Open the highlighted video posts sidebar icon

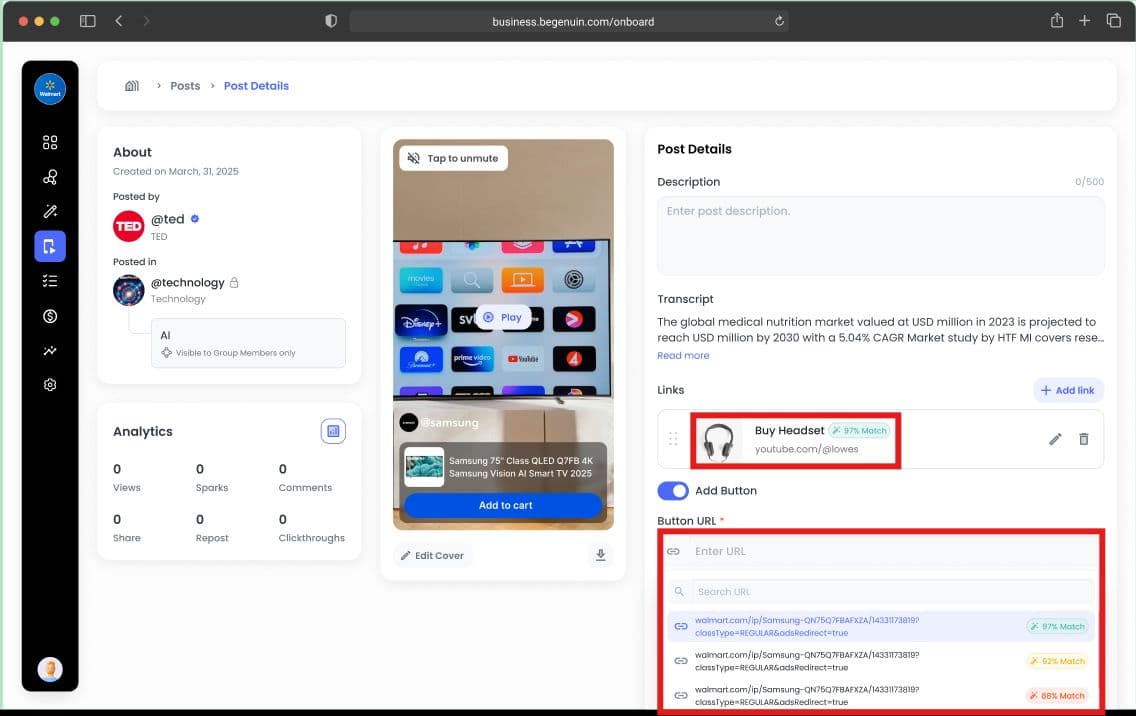point(49,246)
